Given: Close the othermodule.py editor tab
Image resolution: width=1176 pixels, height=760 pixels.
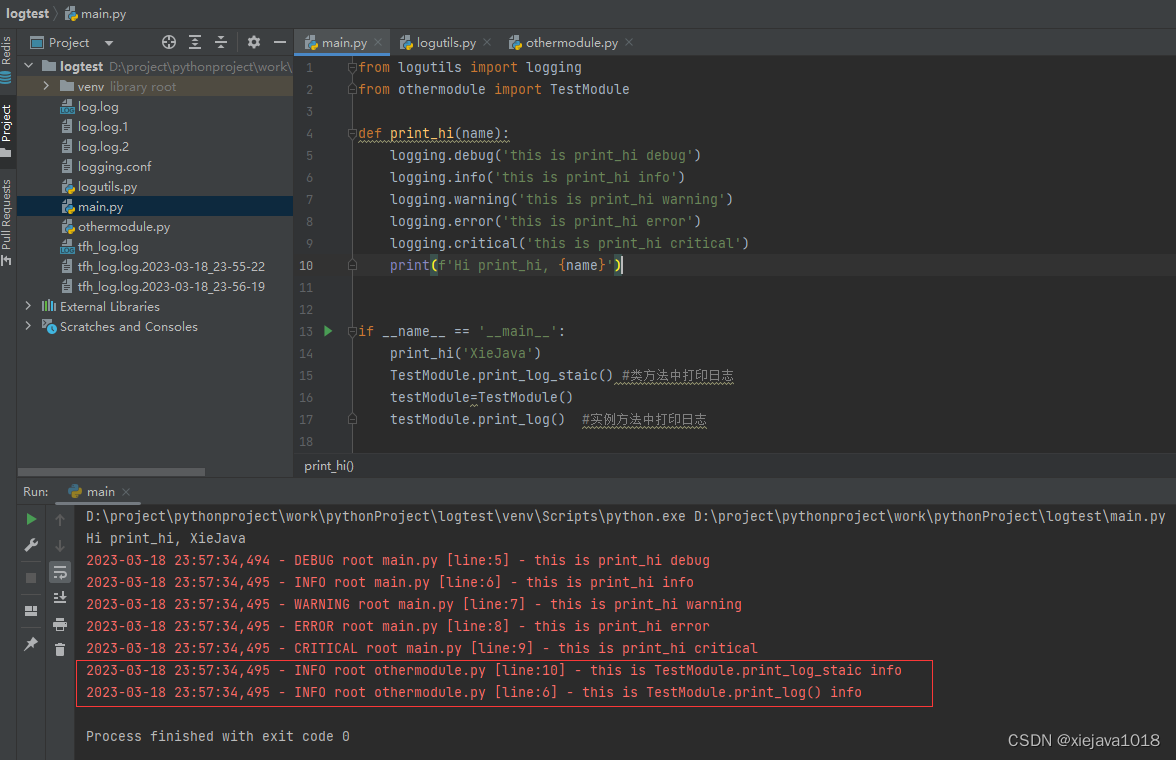Looking at the screenshot, I should tap(628, 43).
